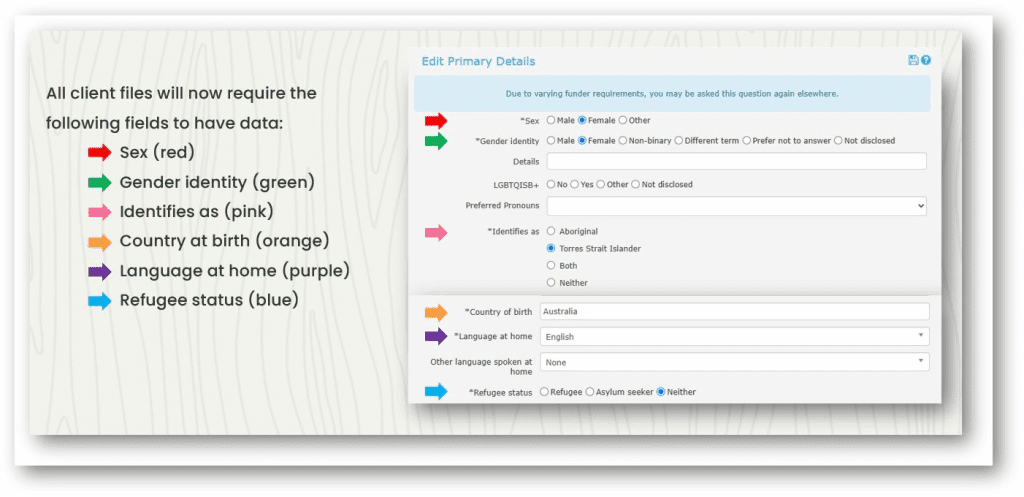
Task: Open the help question mark icon
Action: (x=926, y=61)
